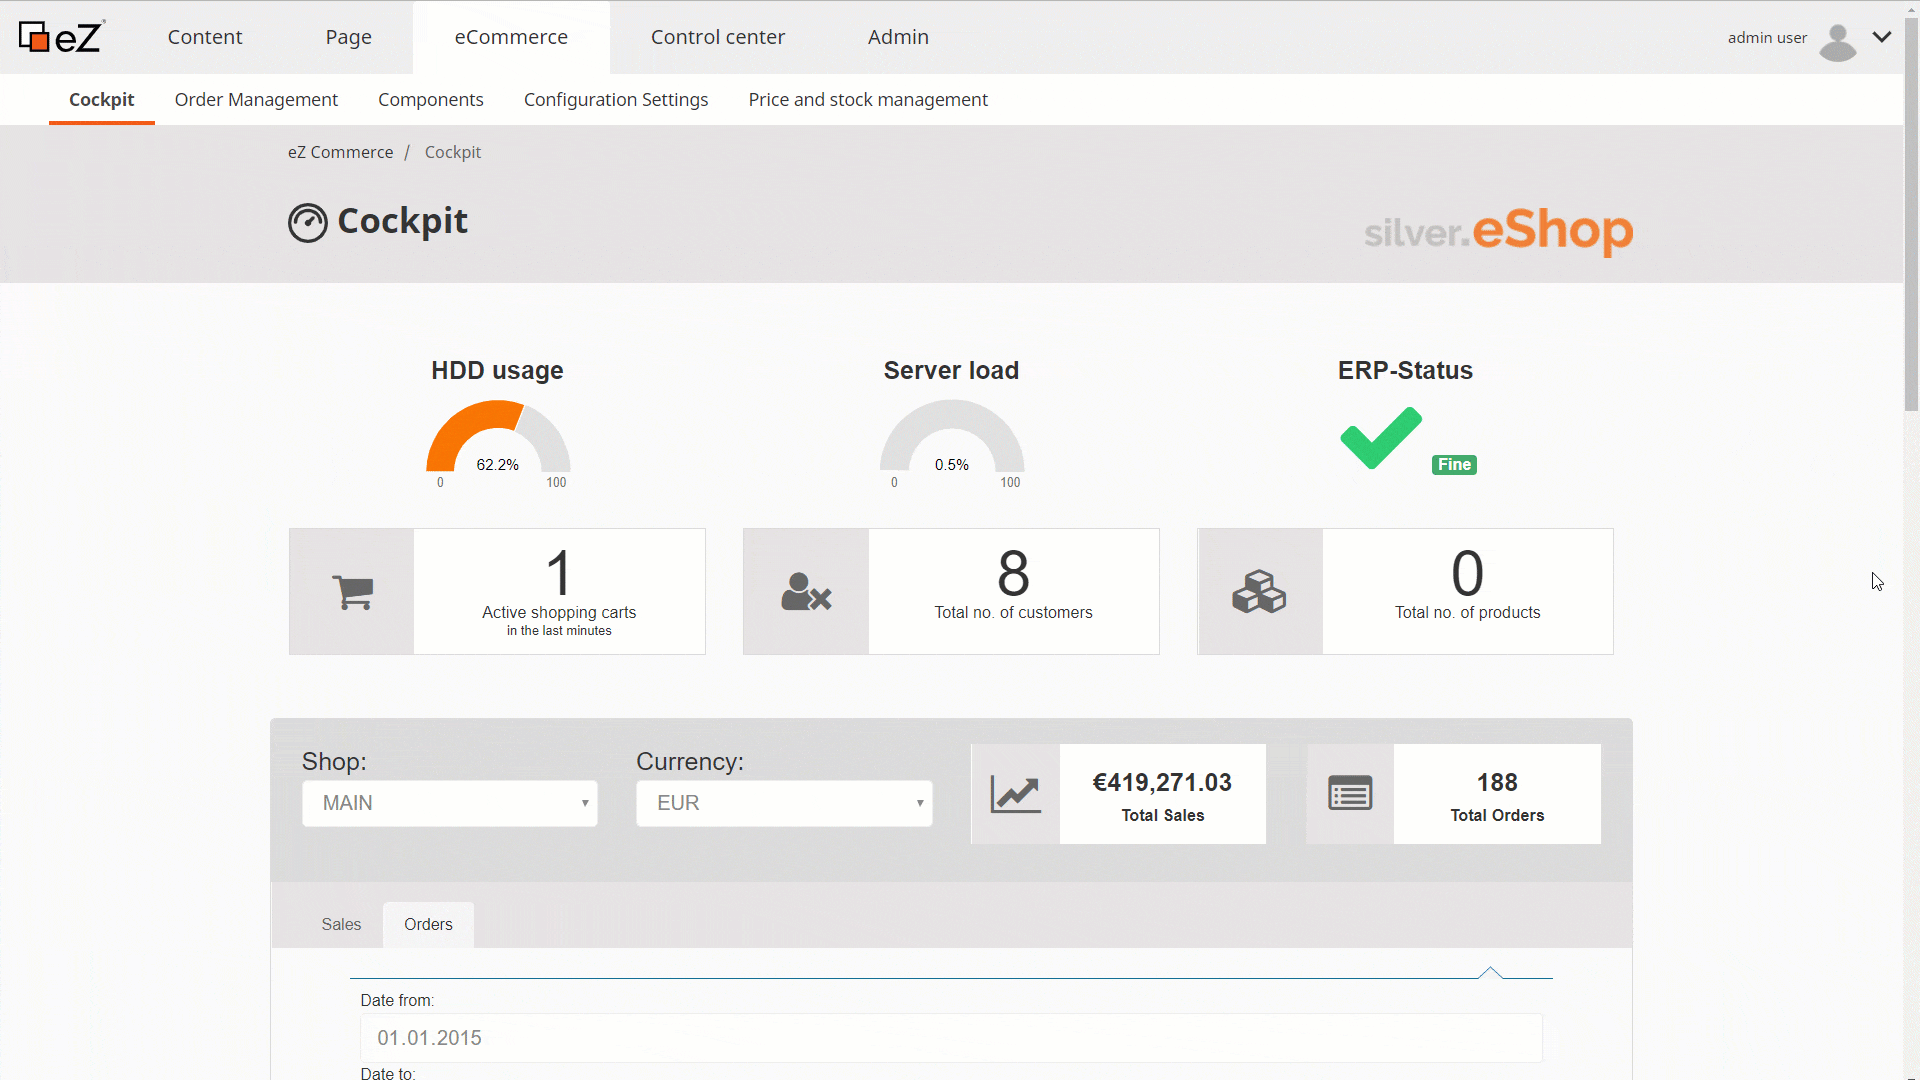
Task: Open the Control center menu
Action: 718,37
